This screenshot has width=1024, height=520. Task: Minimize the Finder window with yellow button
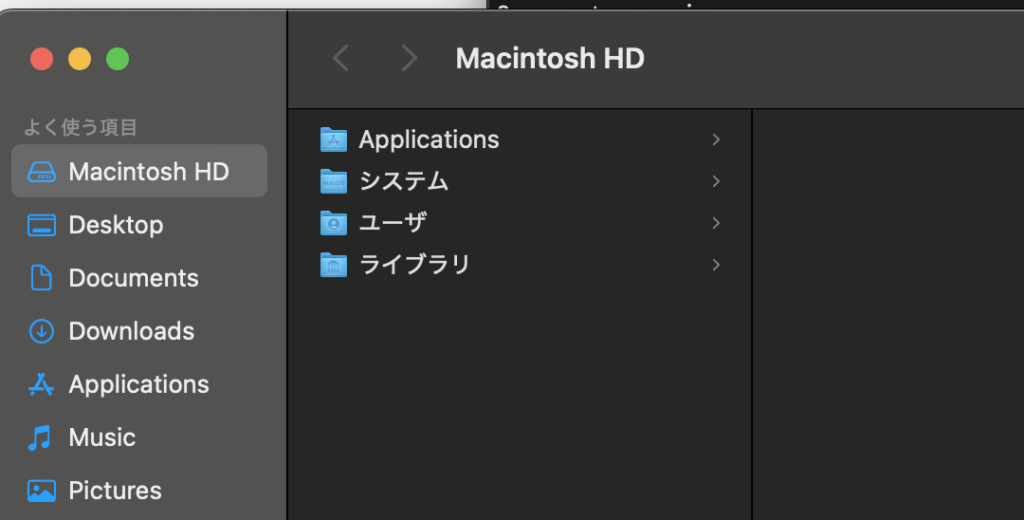[80, 59]
